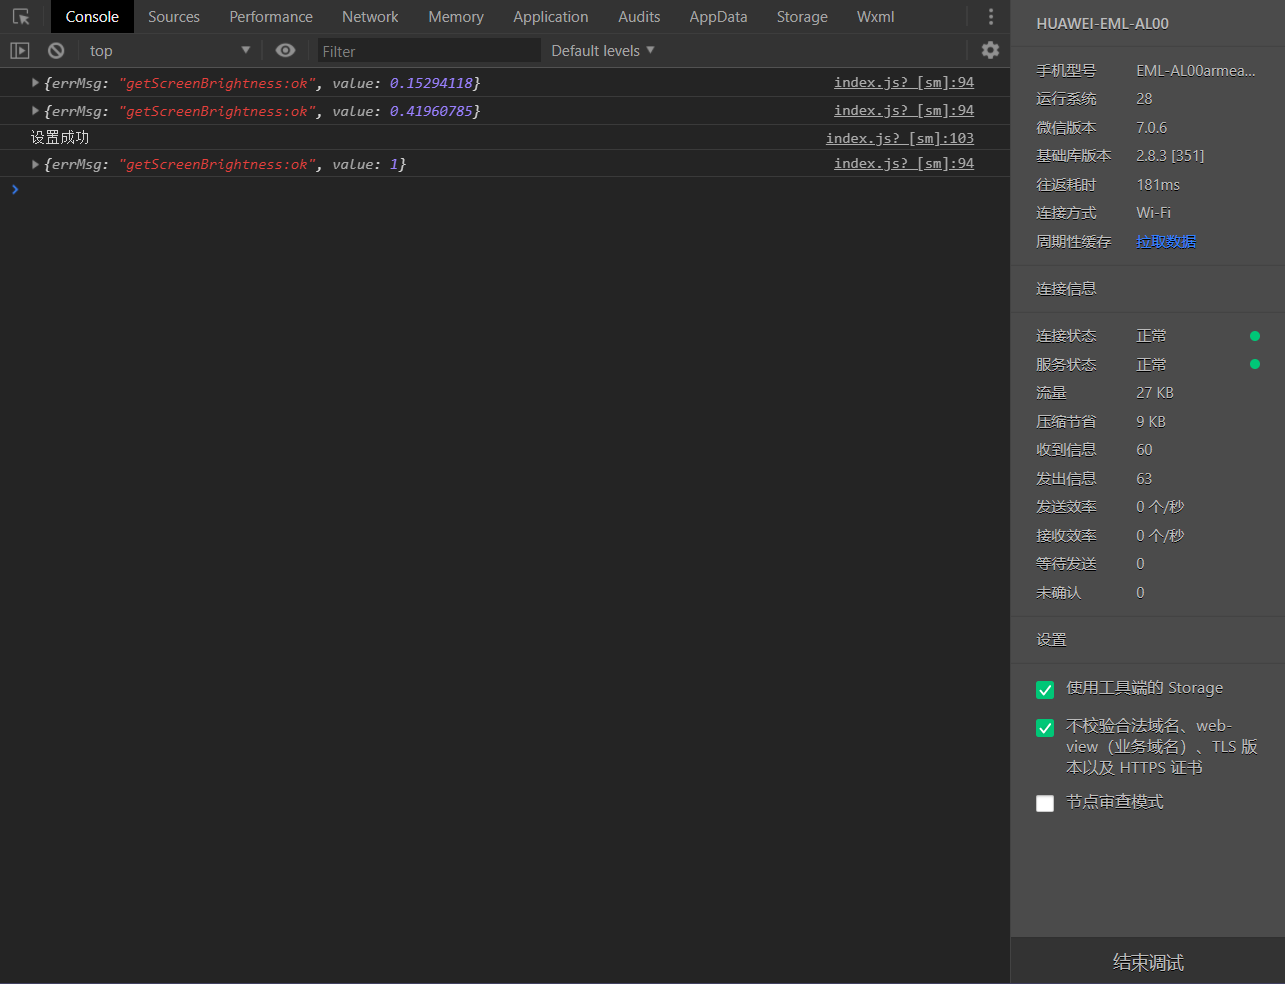
Task: Open the Application tab
Action: point(551,17)
